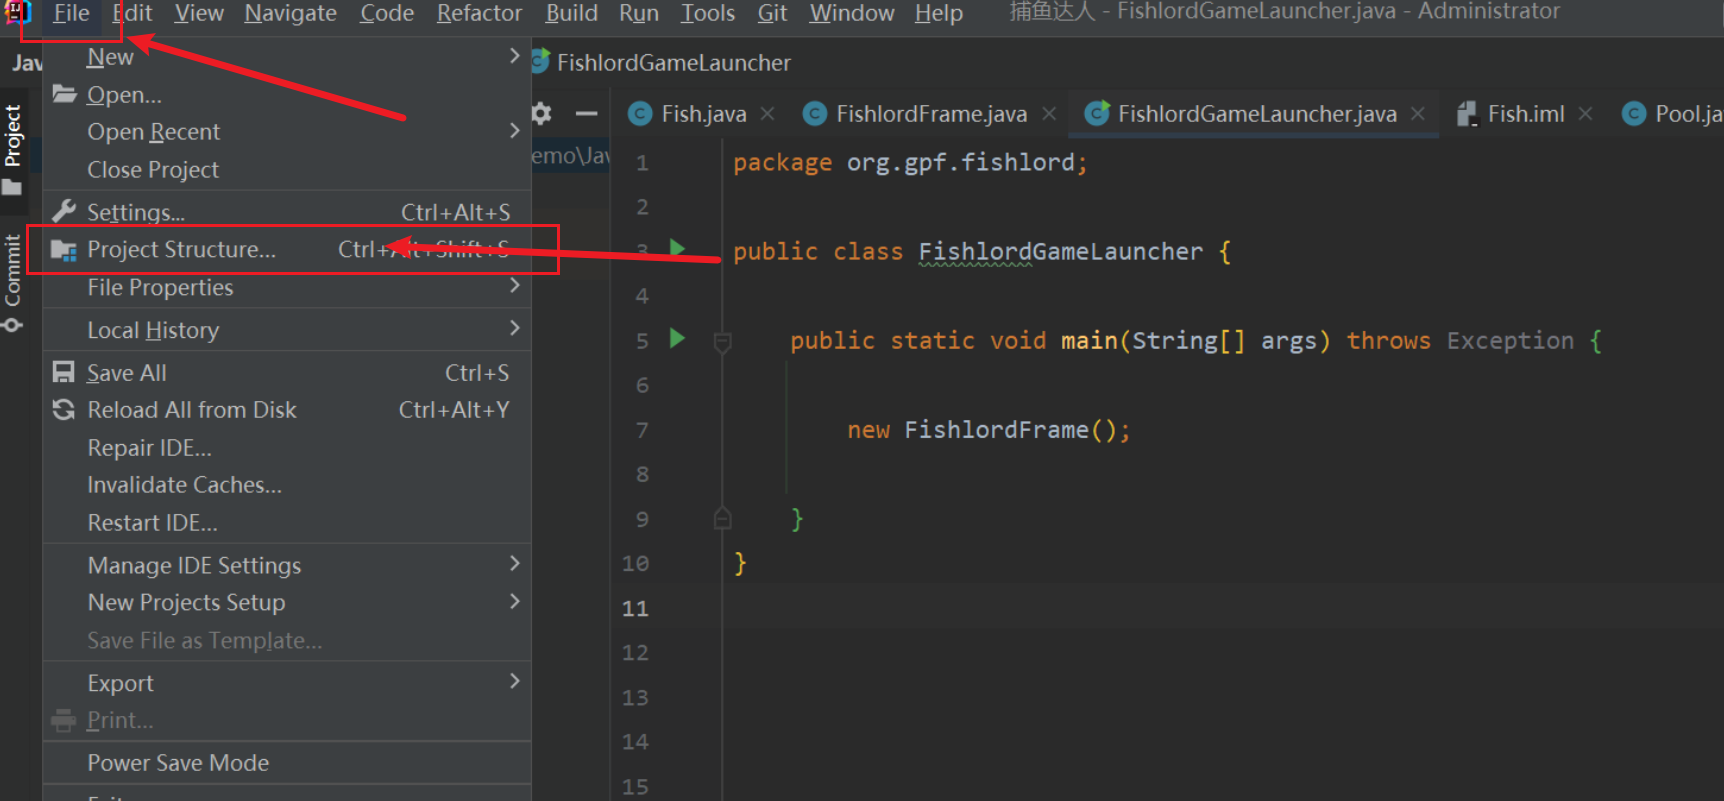Expand the File Properties submenu arrow
The image size is (1724, 801).
pyautogui.click(x=514, y=286)
